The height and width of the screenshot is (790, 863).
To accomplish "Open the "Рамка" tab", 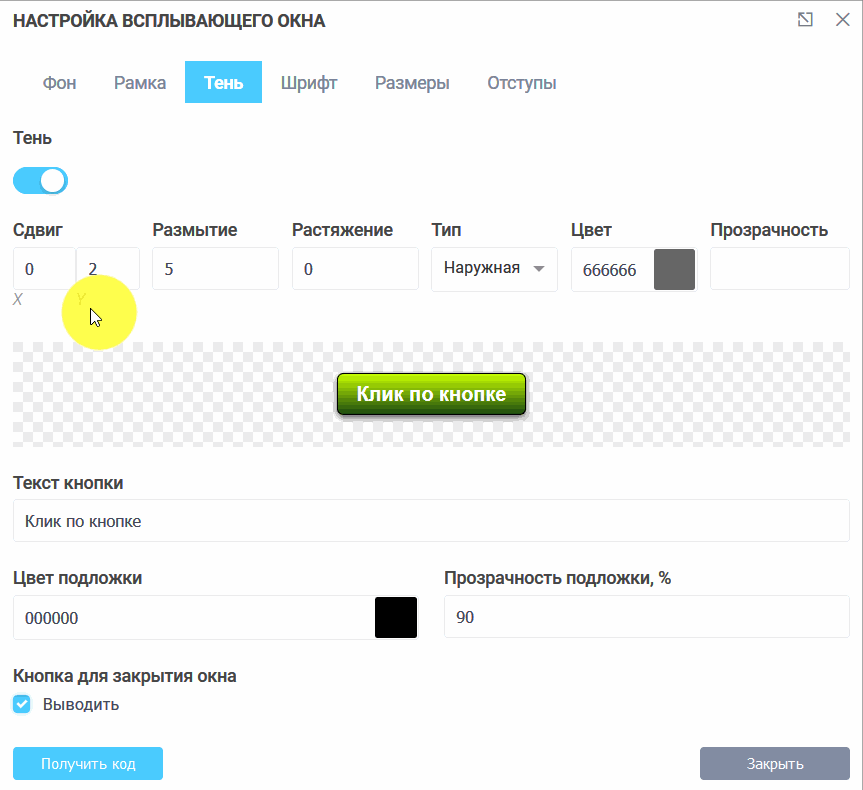I will tap(140, 83).
